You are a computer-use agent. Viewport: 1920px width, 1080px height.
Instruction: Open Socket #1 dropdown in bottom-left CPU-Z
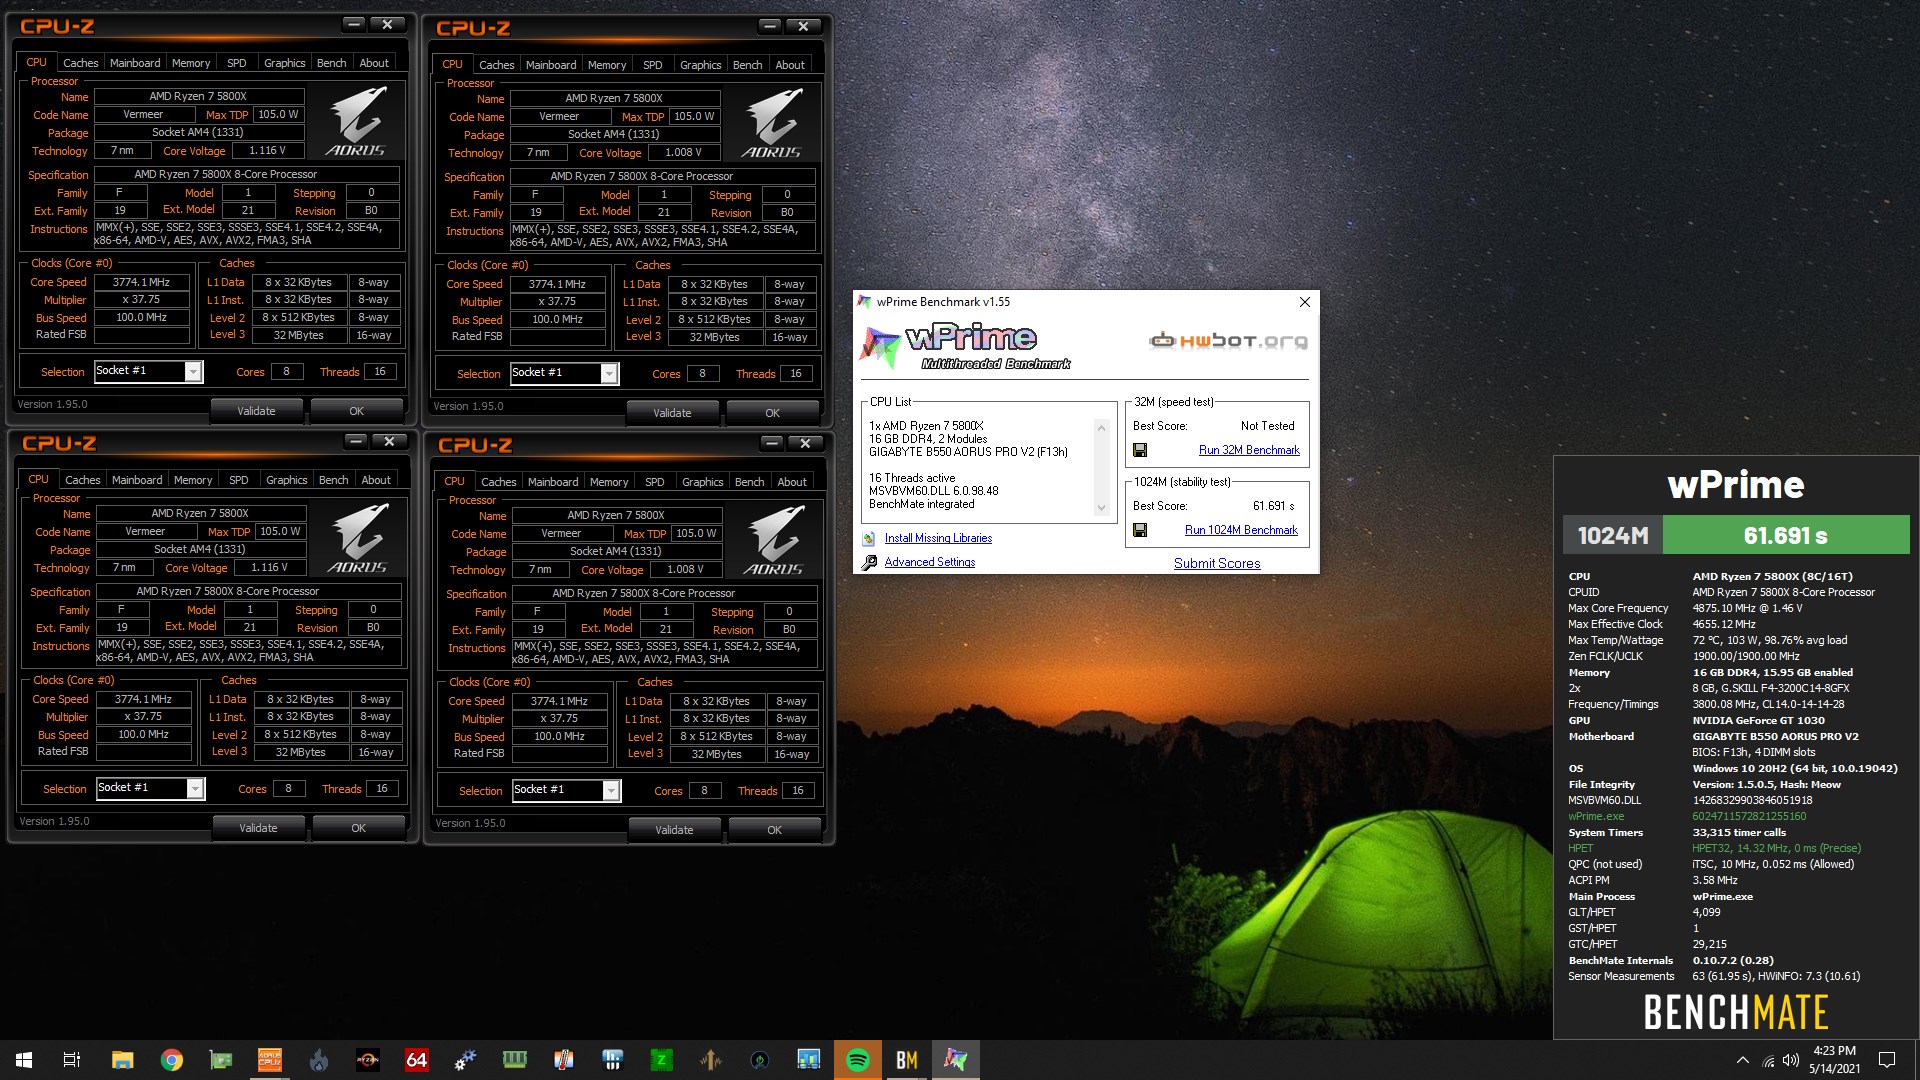[x=195, y=789]
